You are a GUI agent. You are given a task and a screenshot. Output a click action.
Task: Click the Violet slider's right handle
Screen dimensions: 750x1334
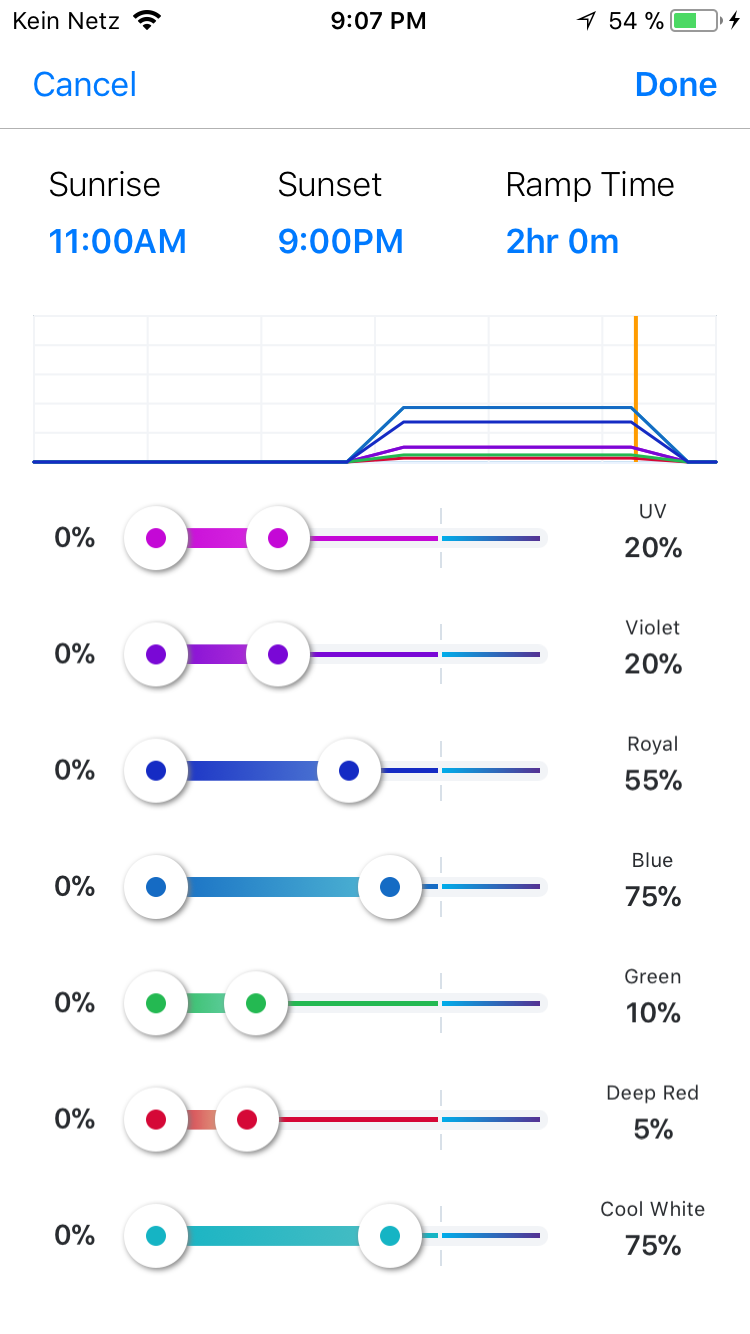[x=278, y=655]
